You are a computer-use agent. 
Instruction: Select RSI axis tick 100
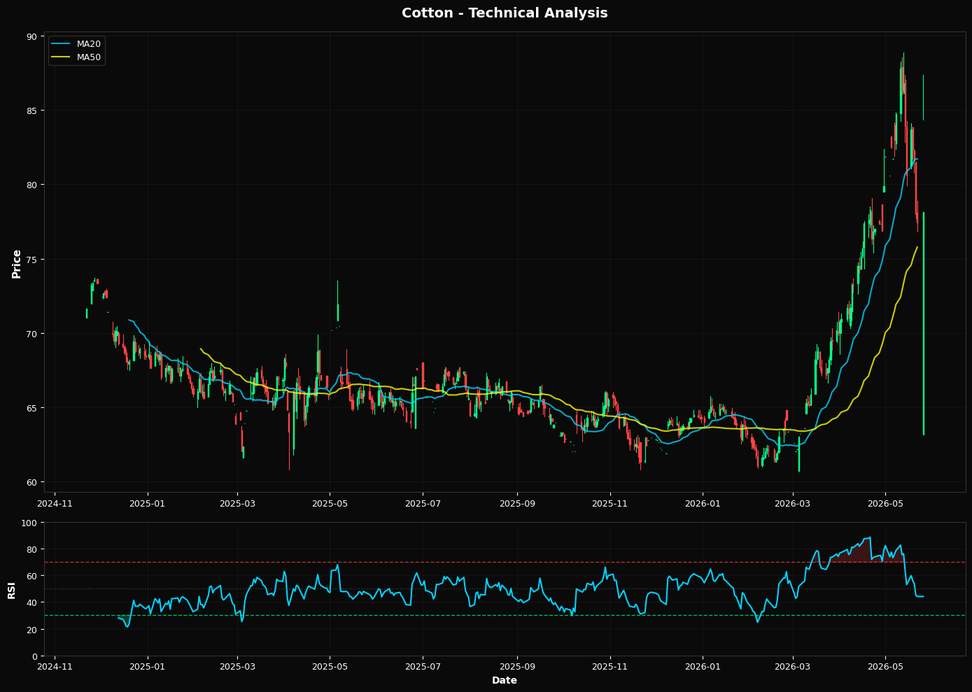tap(29, 523)
